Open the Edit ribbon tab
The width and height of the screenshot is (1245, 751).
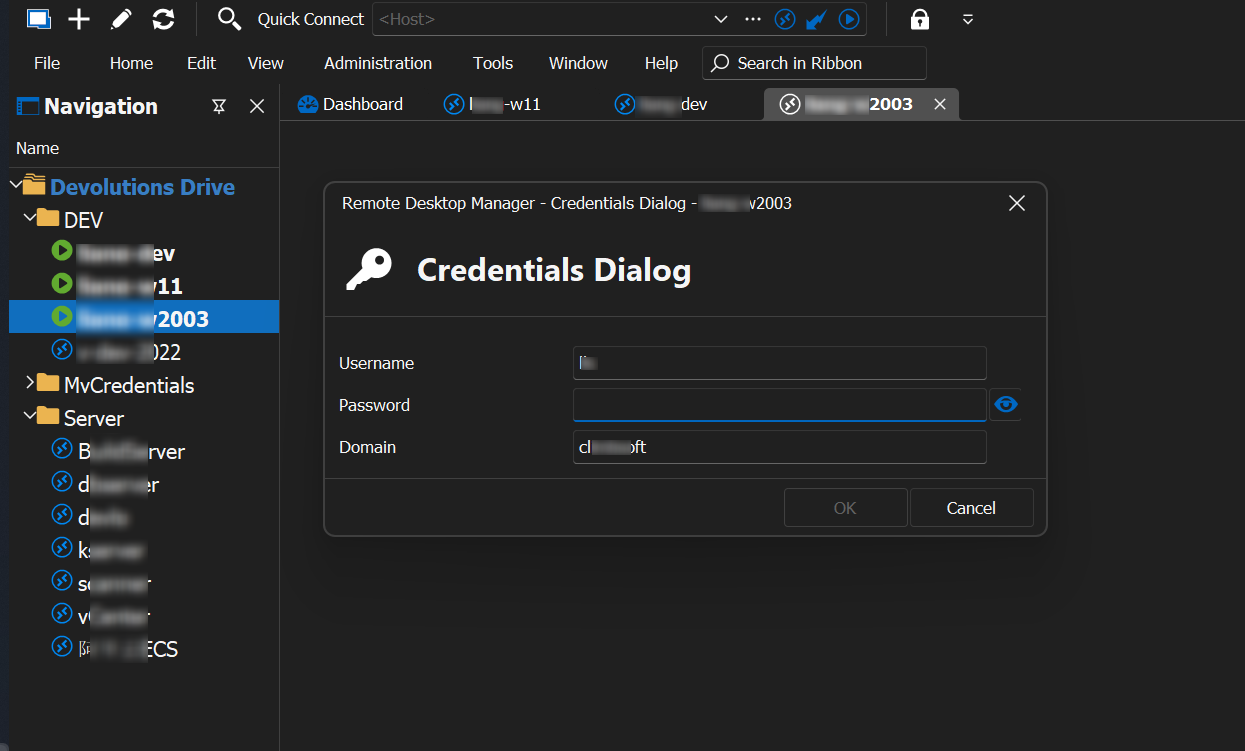pos(201,63)
